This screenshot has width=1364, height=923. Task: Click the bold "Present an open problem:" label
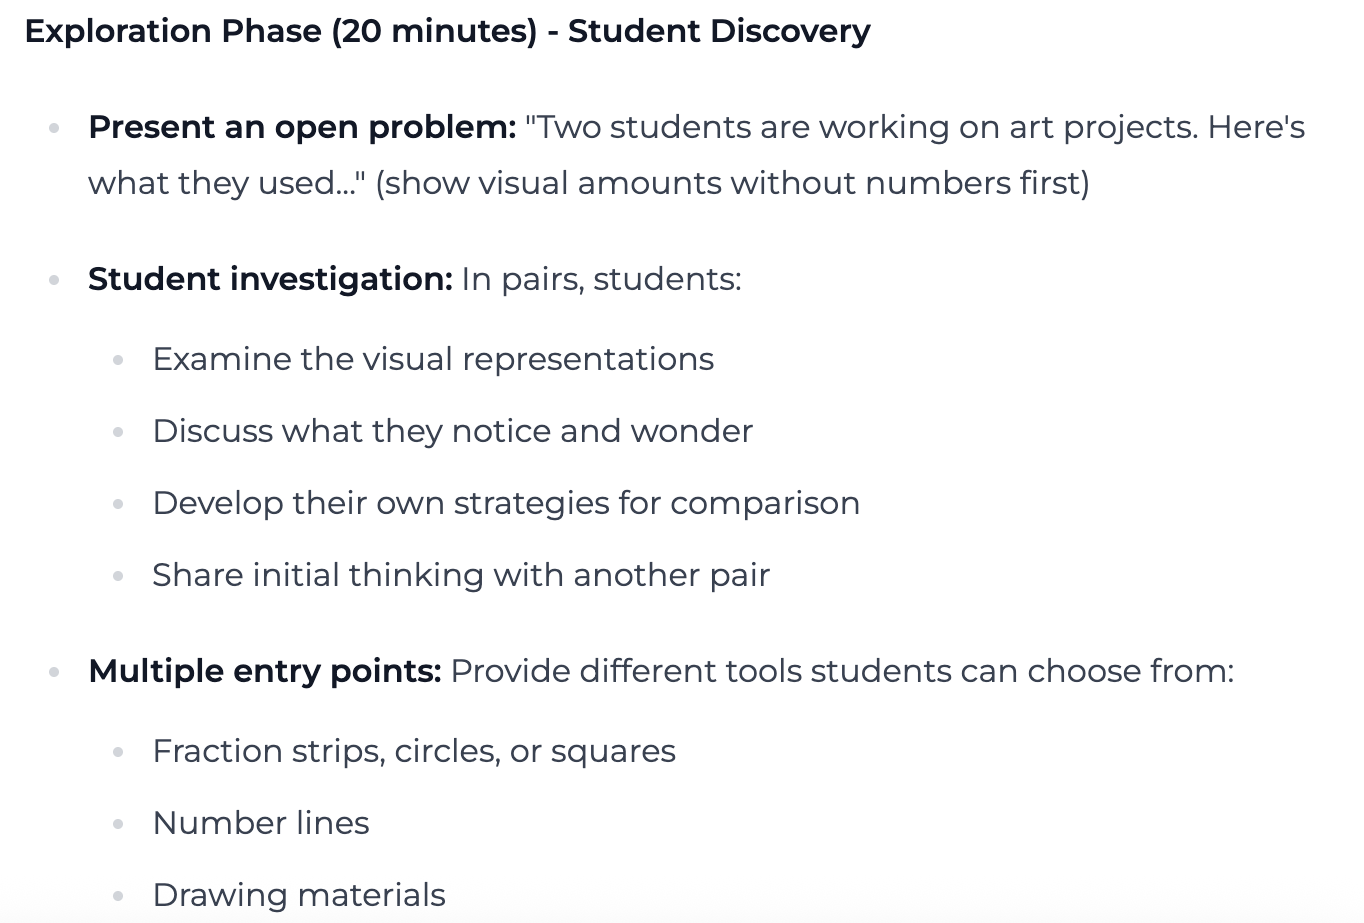(x=302, y=127)
